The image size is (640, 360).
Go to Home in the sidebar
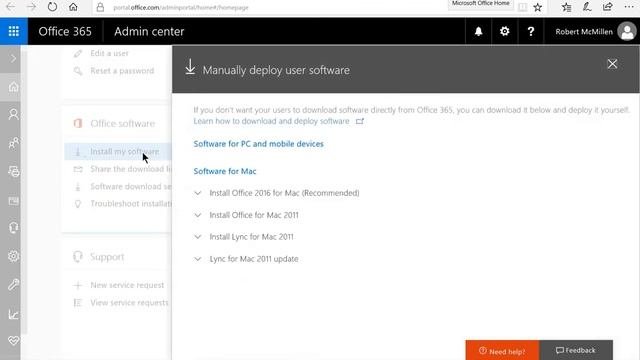pos(13,87)
